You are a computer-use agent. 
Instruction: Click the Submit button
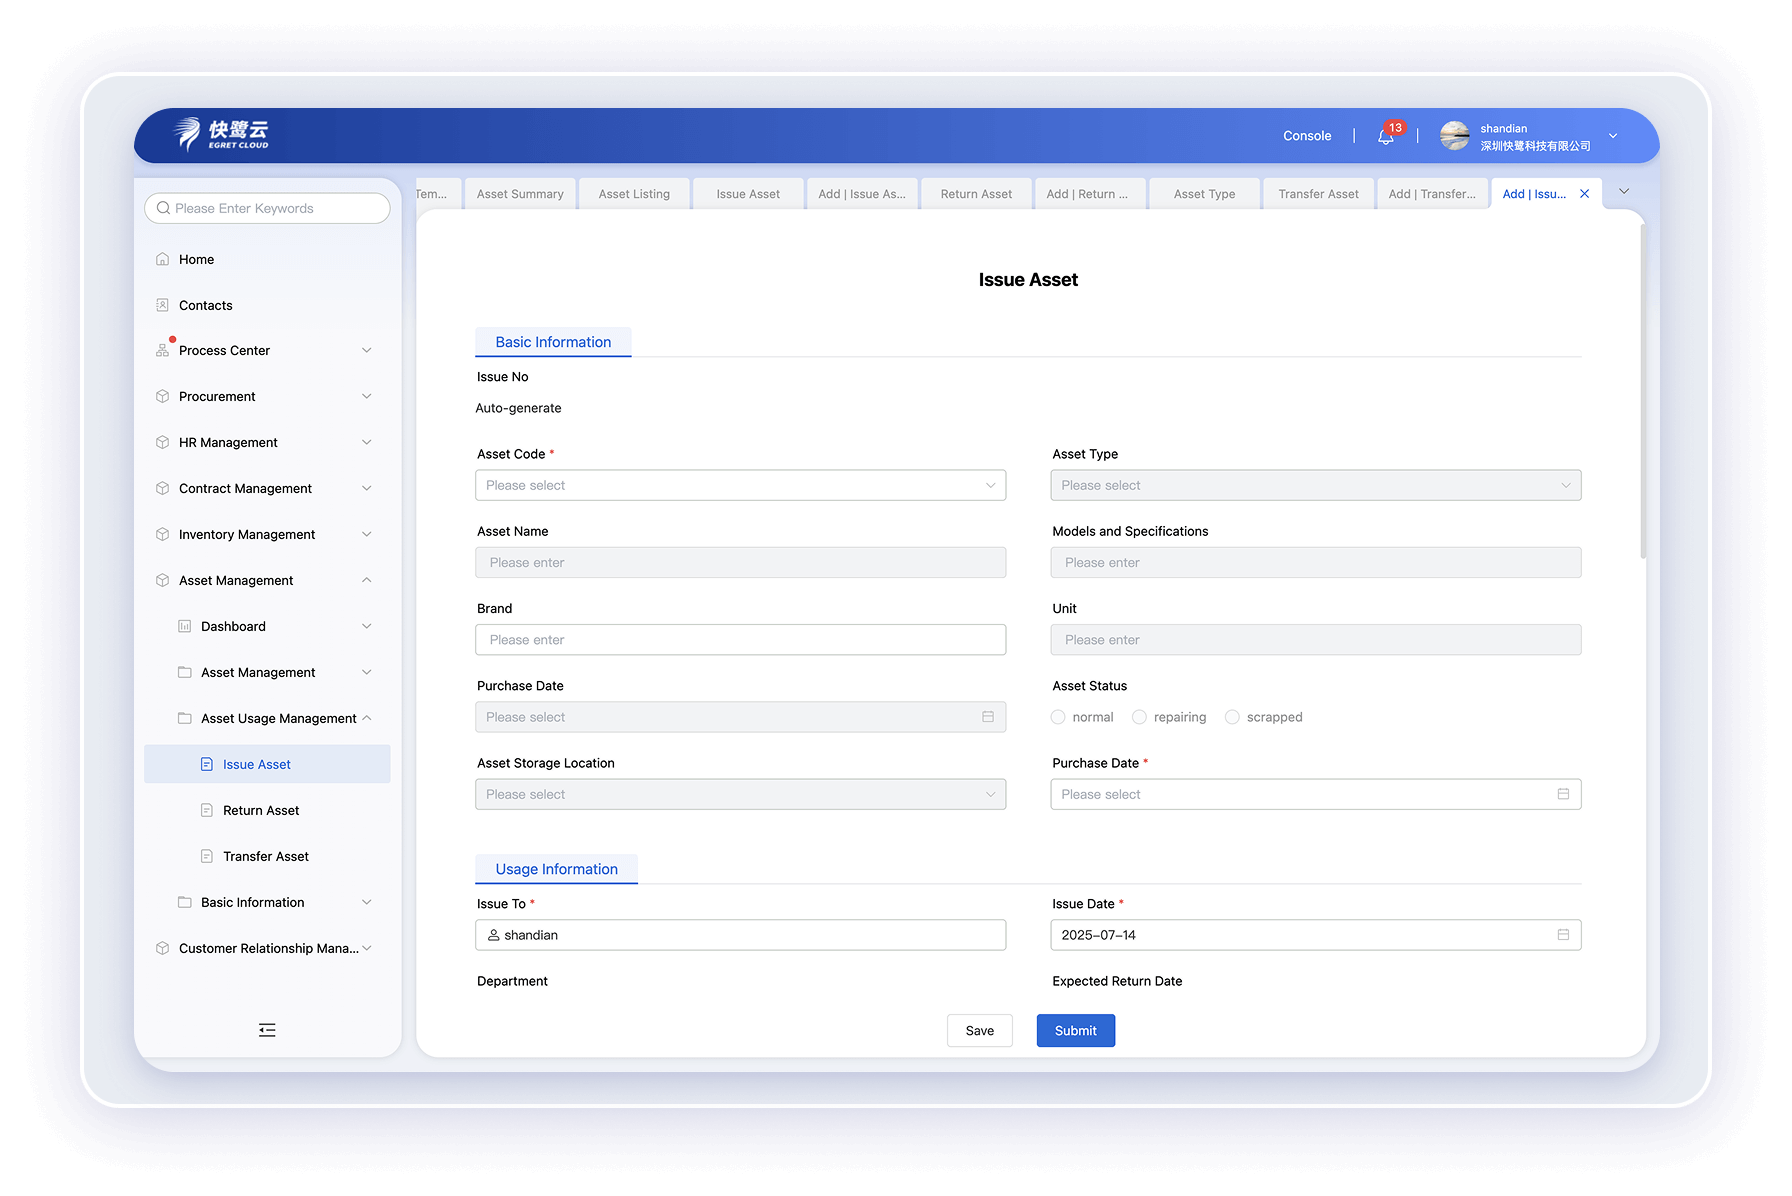tap(1075, 1031)
